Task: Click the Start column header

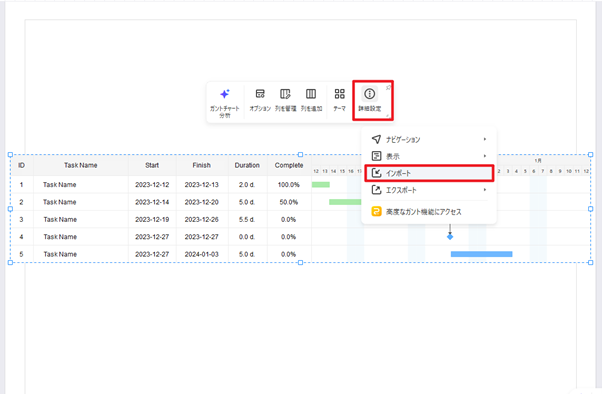Action: 152,165
